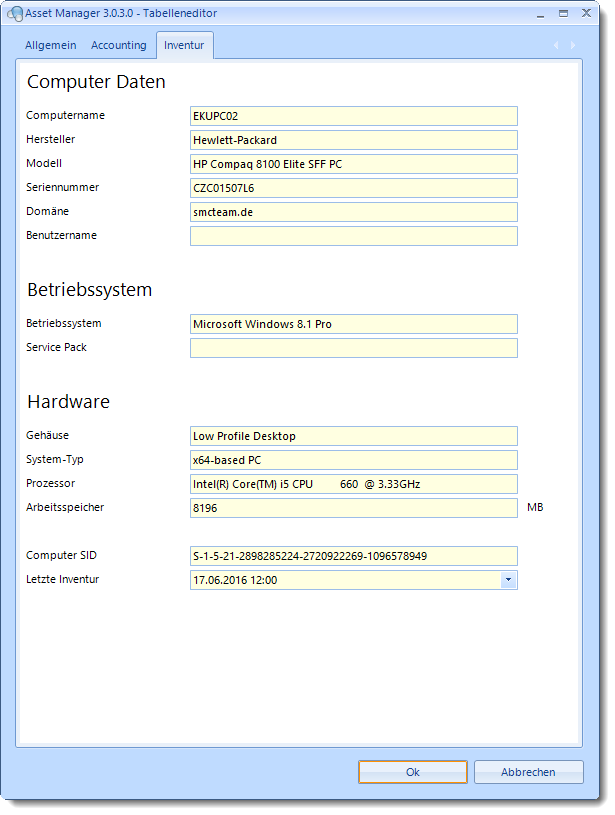Viewport: 615px width, 815px height.
Task: Click the Computer Daten heading
Action: click(x=96, y=82)
